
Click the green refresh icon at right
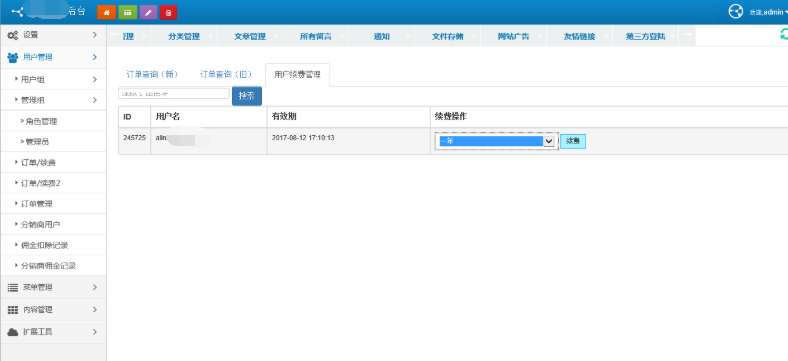click(783, 34)
